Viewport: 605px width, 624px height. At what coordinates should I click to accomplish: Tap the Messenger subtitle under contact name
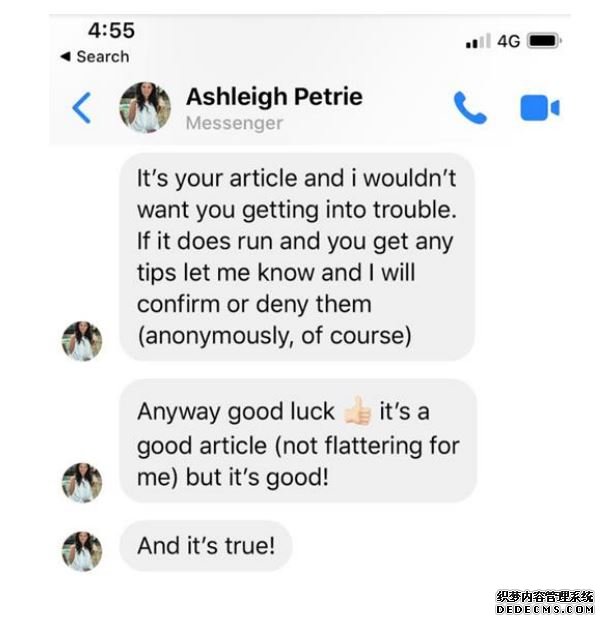point(234,123)
